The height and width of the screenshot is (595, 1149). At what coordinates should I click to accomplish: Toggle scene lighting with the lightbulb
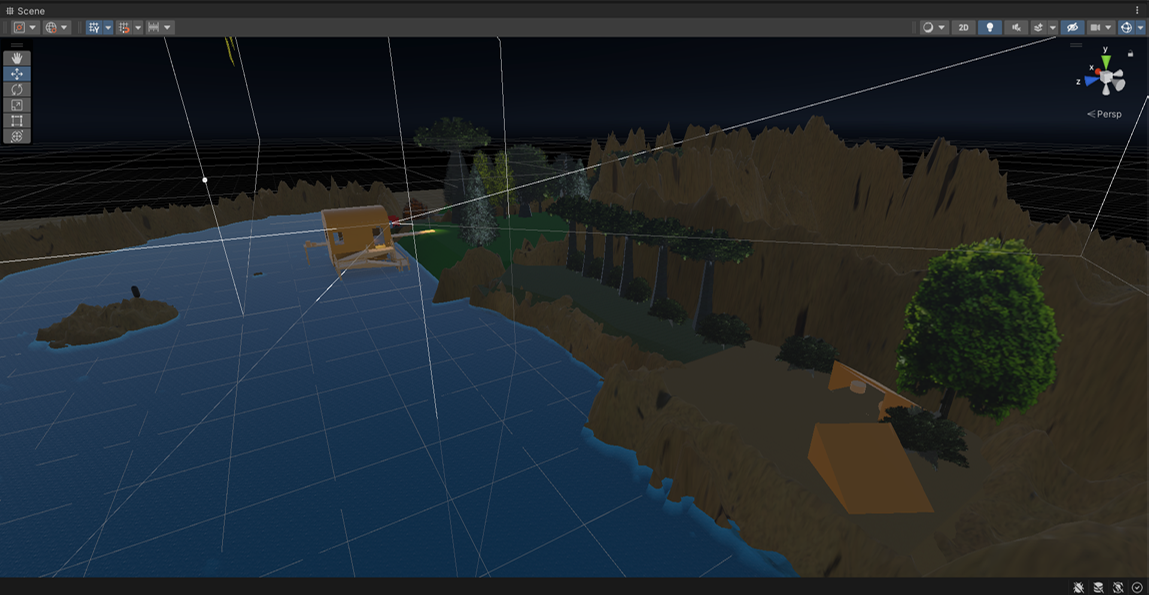point(990,28)
